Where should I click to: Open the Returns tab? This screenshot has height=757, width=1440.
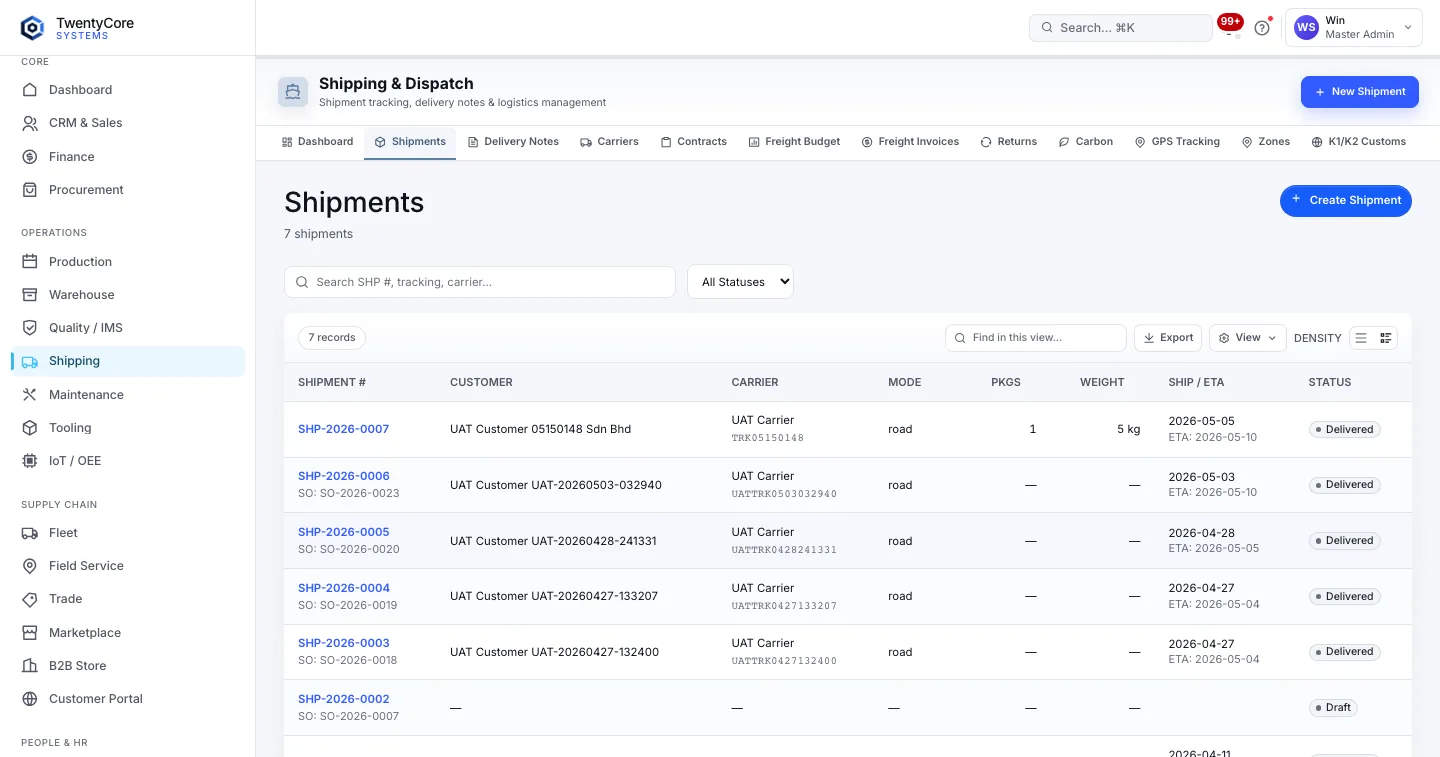click(1009, 142)
